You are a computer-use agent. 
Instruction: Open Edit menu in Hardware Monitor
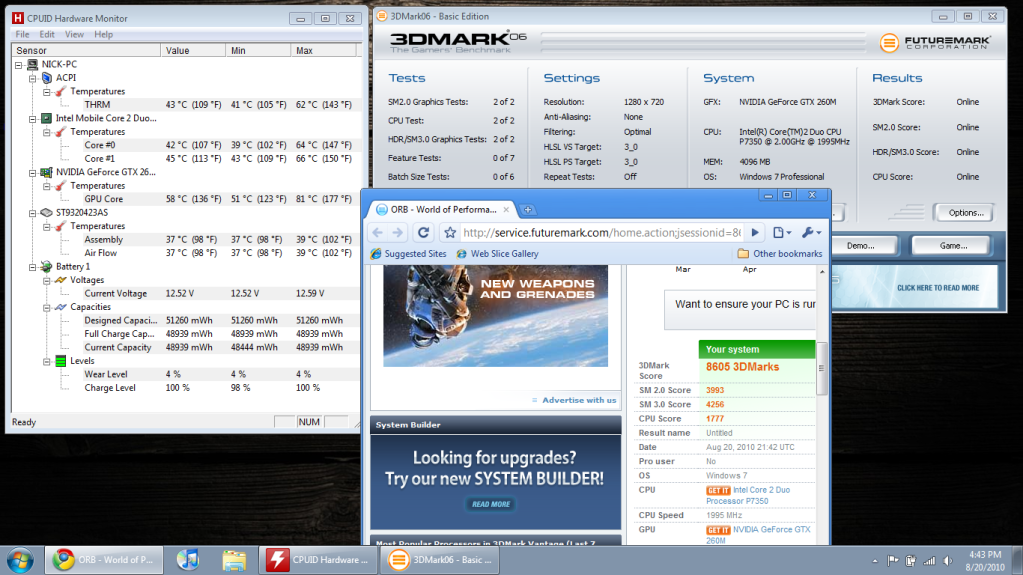(x=47, y=34)
